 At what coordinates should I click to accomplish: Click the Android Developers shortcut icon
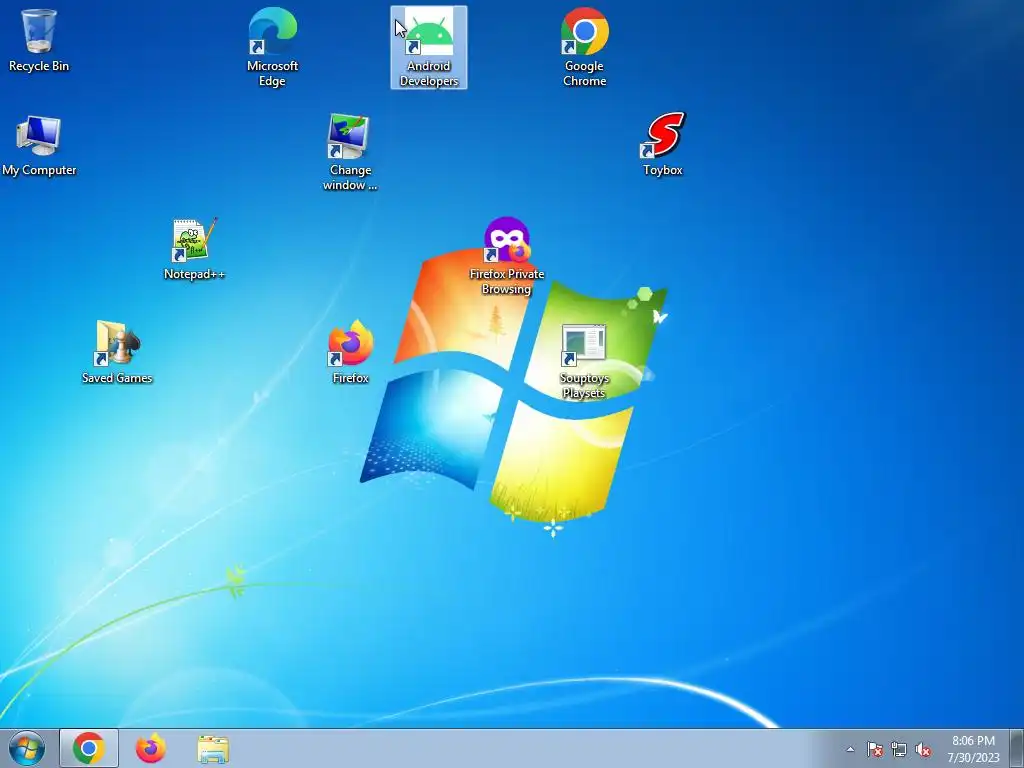coord(429,47)
